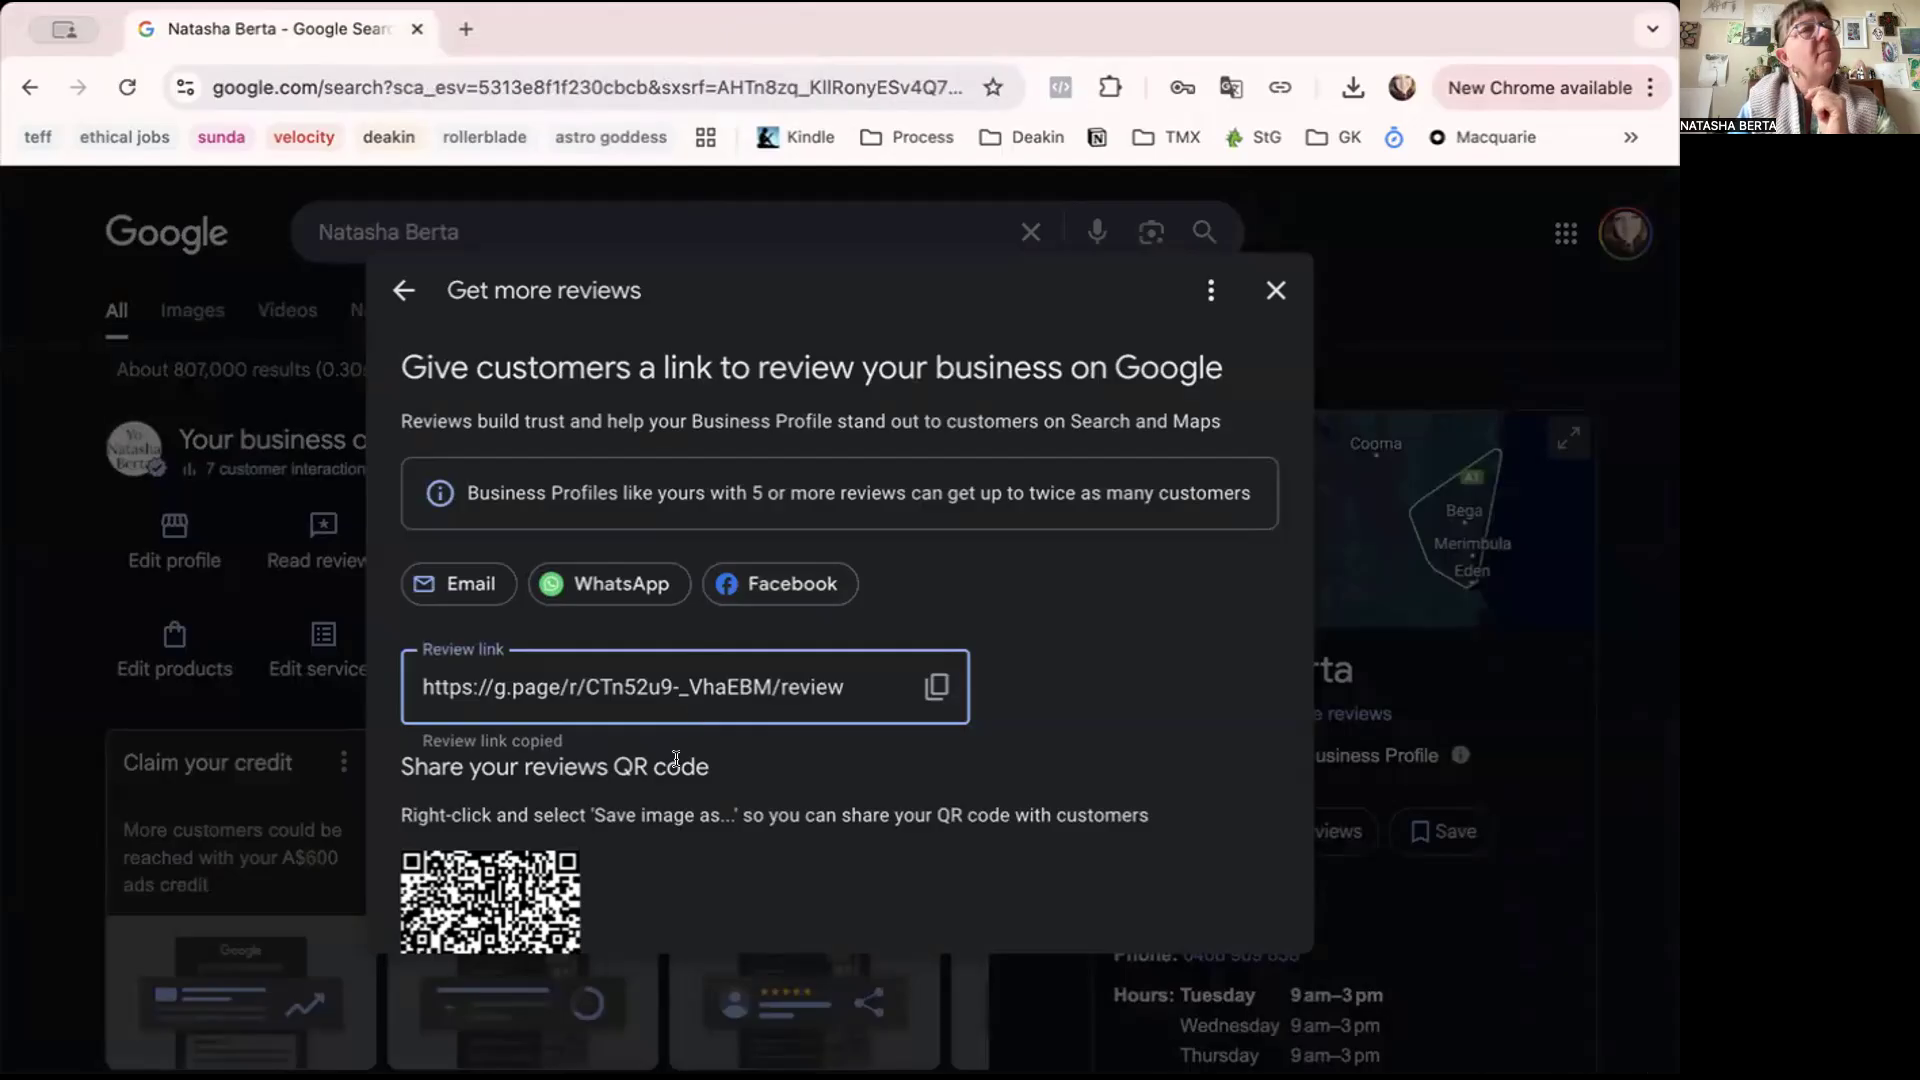Viewport: 1920px width, 1080px height.
Task: Start voice search with the microphone
Action: [x=1097, y=232]
